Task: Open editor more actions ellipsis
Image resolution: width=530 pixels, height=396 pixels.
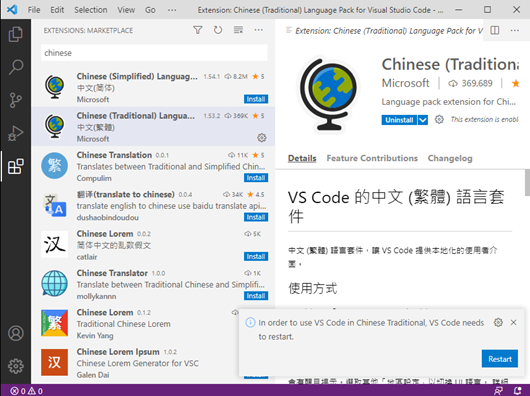Action: [x=514, y=30]
